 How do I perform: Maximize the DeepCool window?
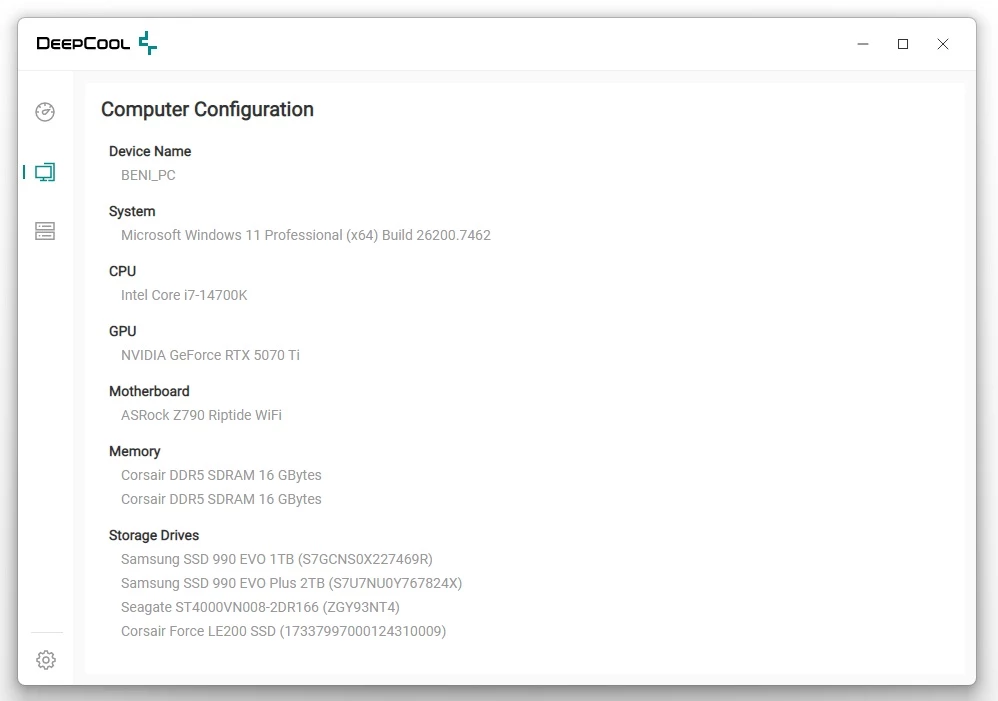click(903, 44)
